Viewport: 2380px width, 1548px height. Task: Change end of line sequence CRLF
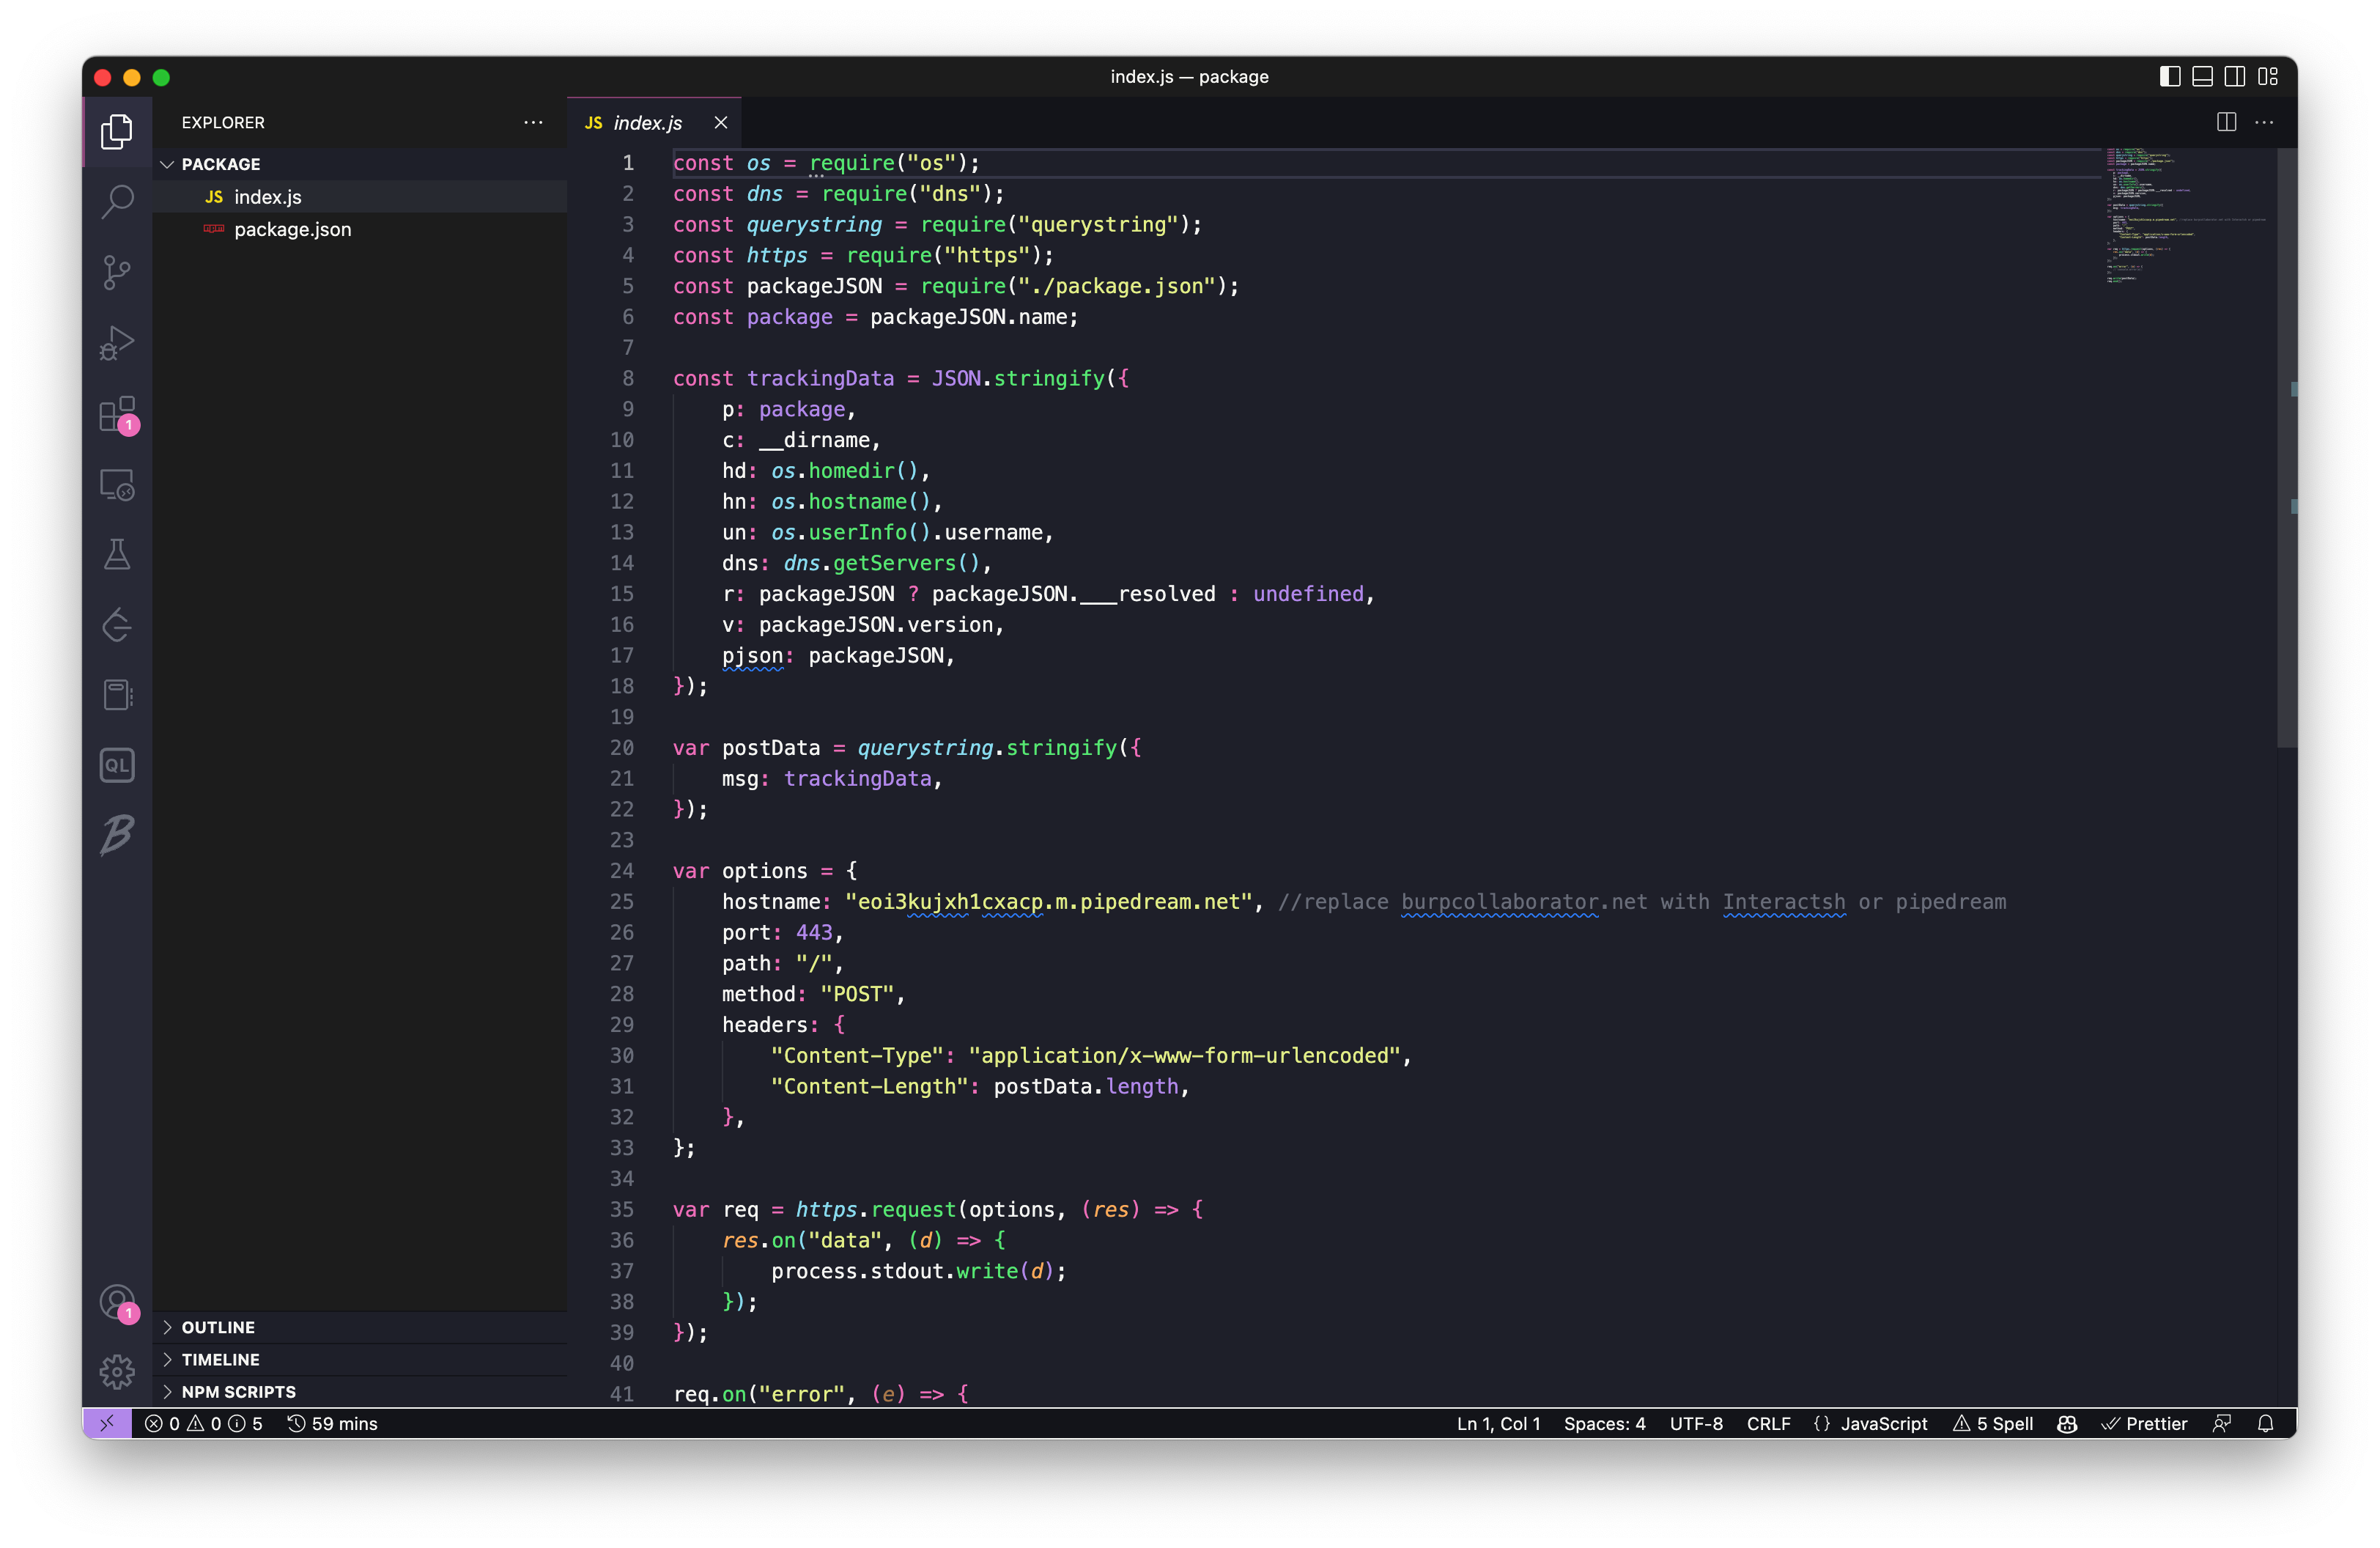pyautogui.click(x=1768, y=1423)
